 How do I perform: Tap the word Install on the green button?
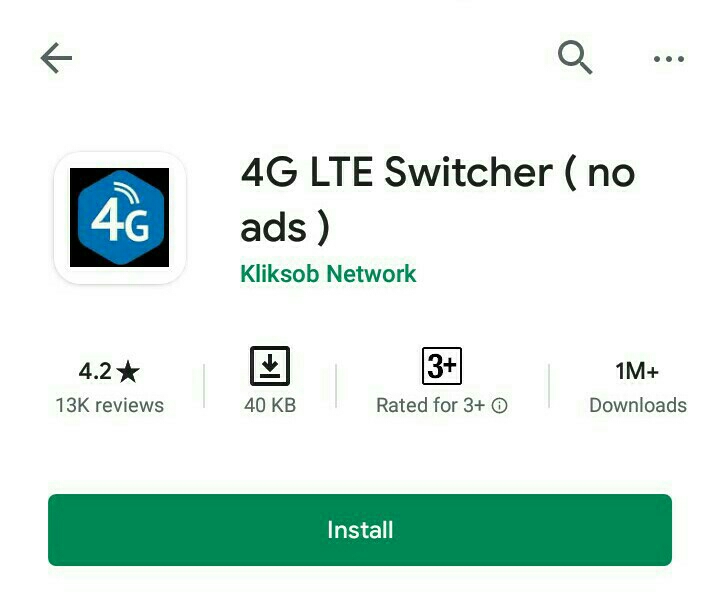coord(360,530)
